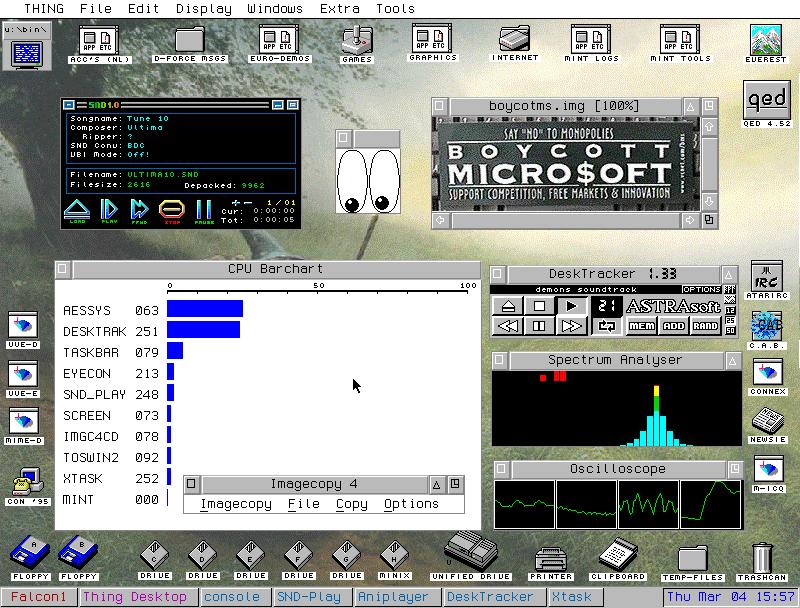Open Copy menu in Imagecopy 4 window
This screenshot has width=800, height=608.
click(x=352, y=504)
